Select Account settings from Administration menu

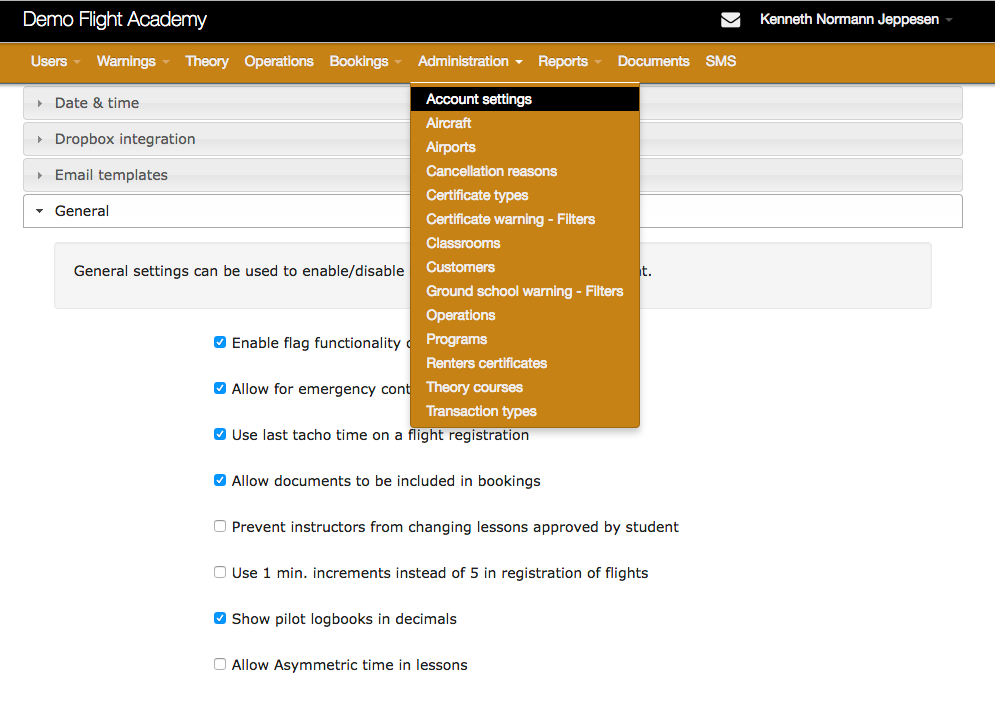pyautogui.click(x=525, y=99)
